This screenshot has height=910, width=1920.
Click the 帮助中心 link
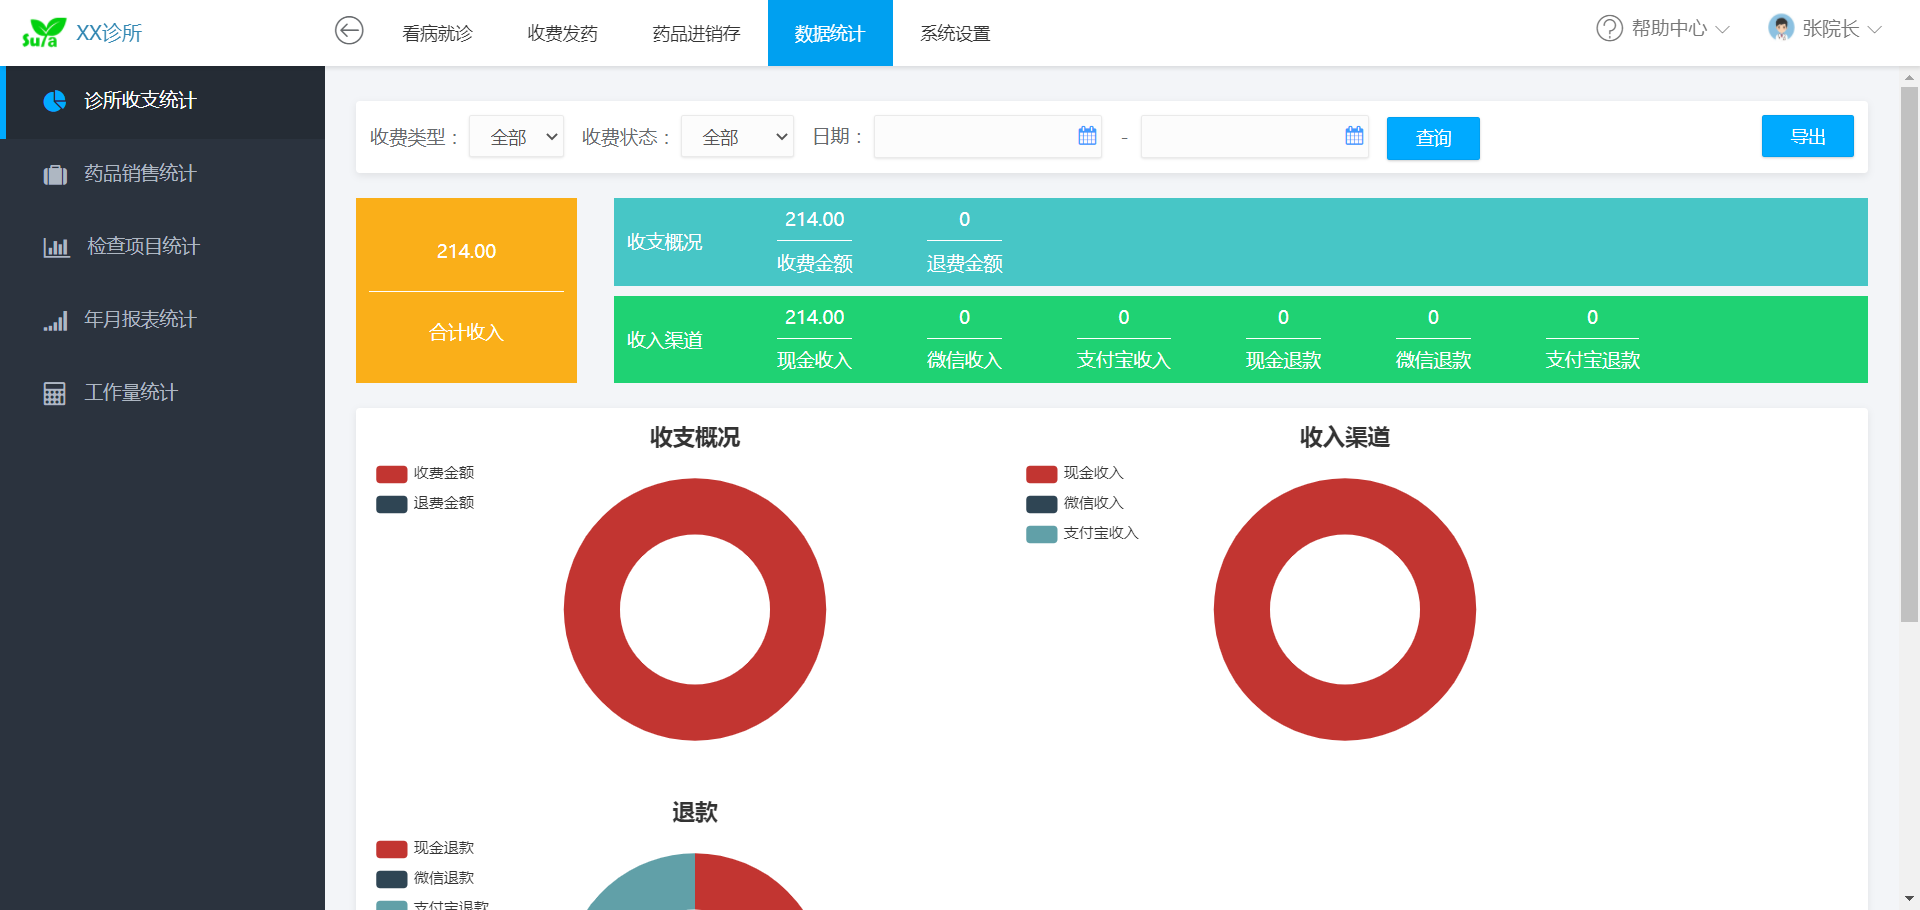(x=1669, y=29)
